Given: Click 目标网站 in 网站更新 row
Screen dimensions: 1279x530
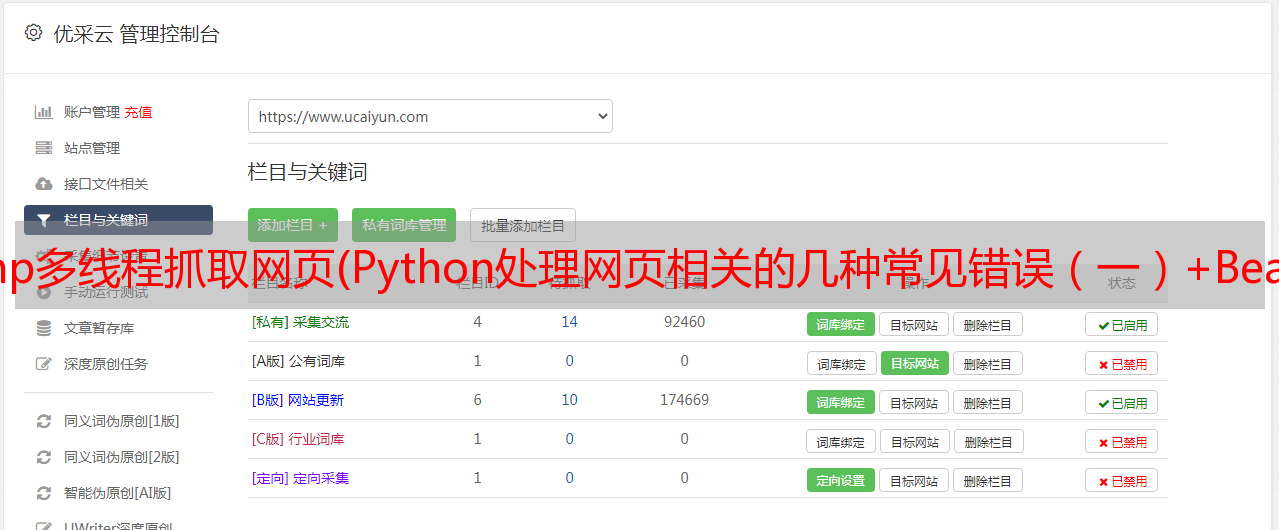Looking at the screenshot, I should click(914, 402).
